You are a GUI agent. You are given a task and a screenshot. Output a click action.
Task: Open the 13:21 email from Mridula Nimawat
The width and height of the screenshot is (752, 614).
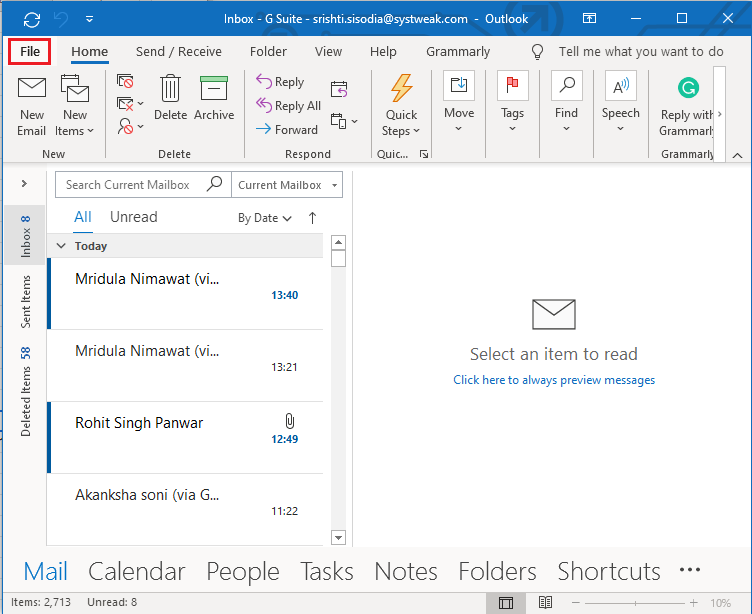[185, 366]
